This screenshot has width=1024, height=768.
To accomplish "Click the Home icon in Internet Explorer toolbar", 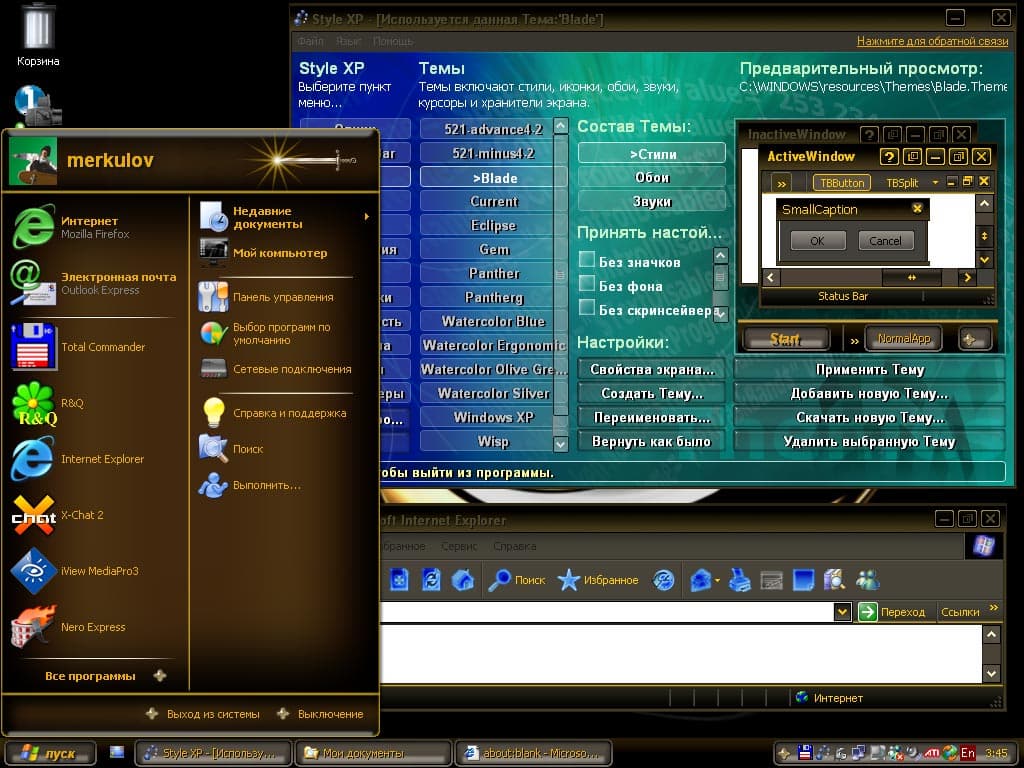I will 463,579.
